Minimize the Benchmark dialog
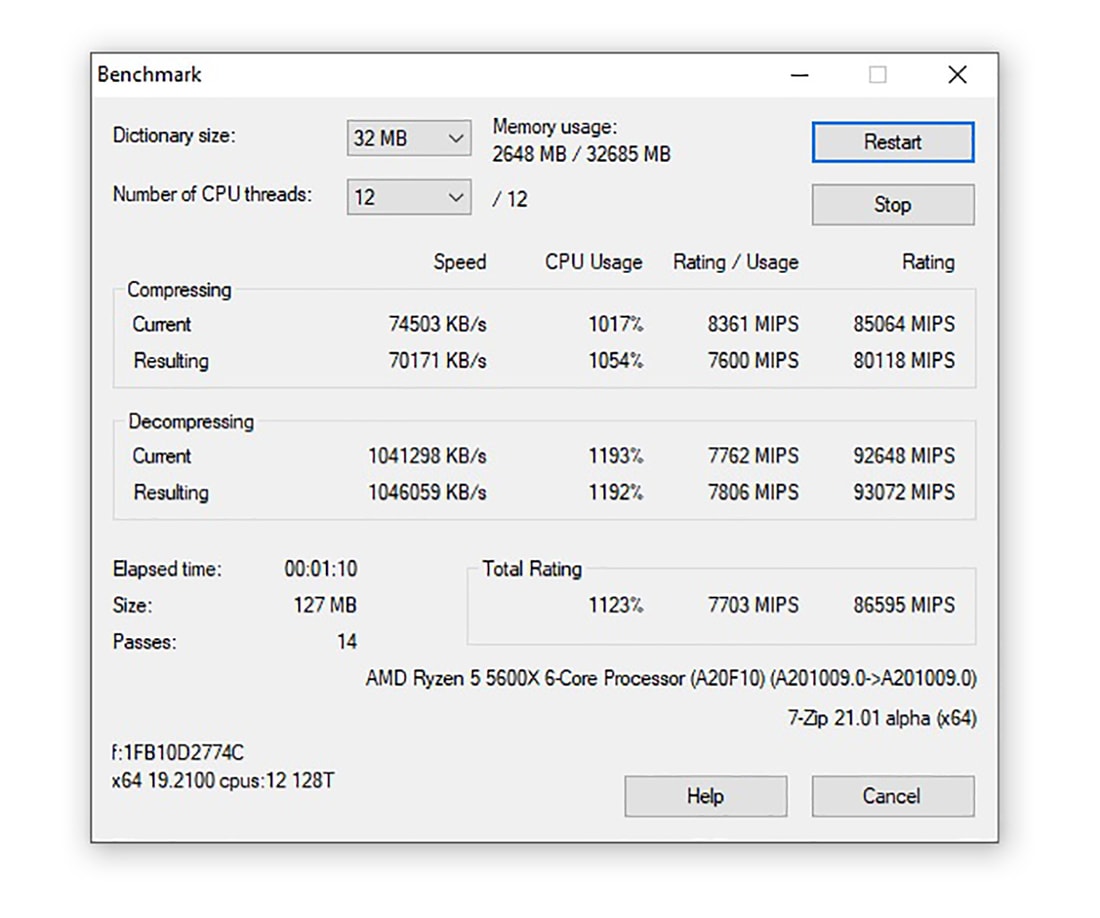1100x918 pixels. coord(798,75)
